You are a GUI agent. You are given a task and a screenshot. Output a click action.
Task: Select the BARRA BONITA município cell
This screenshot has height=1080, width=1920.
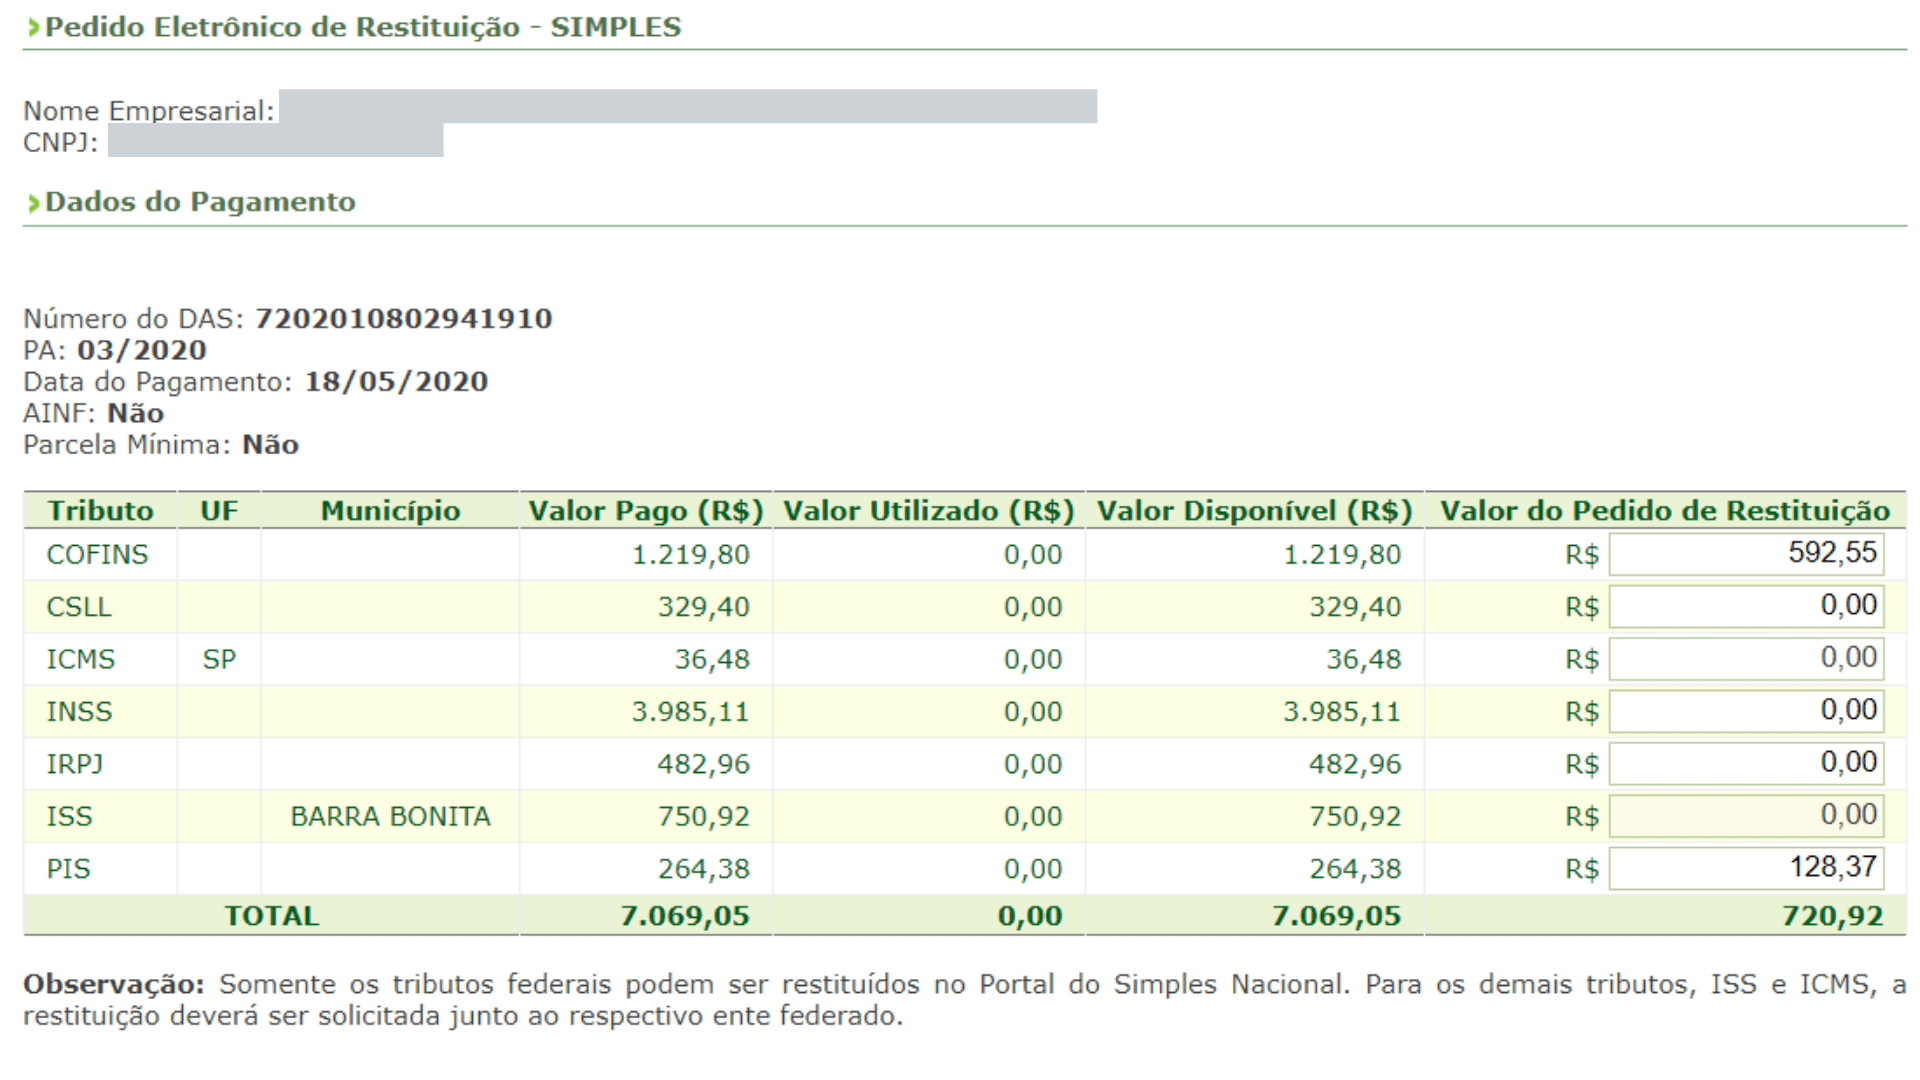[x=391, y=815]
